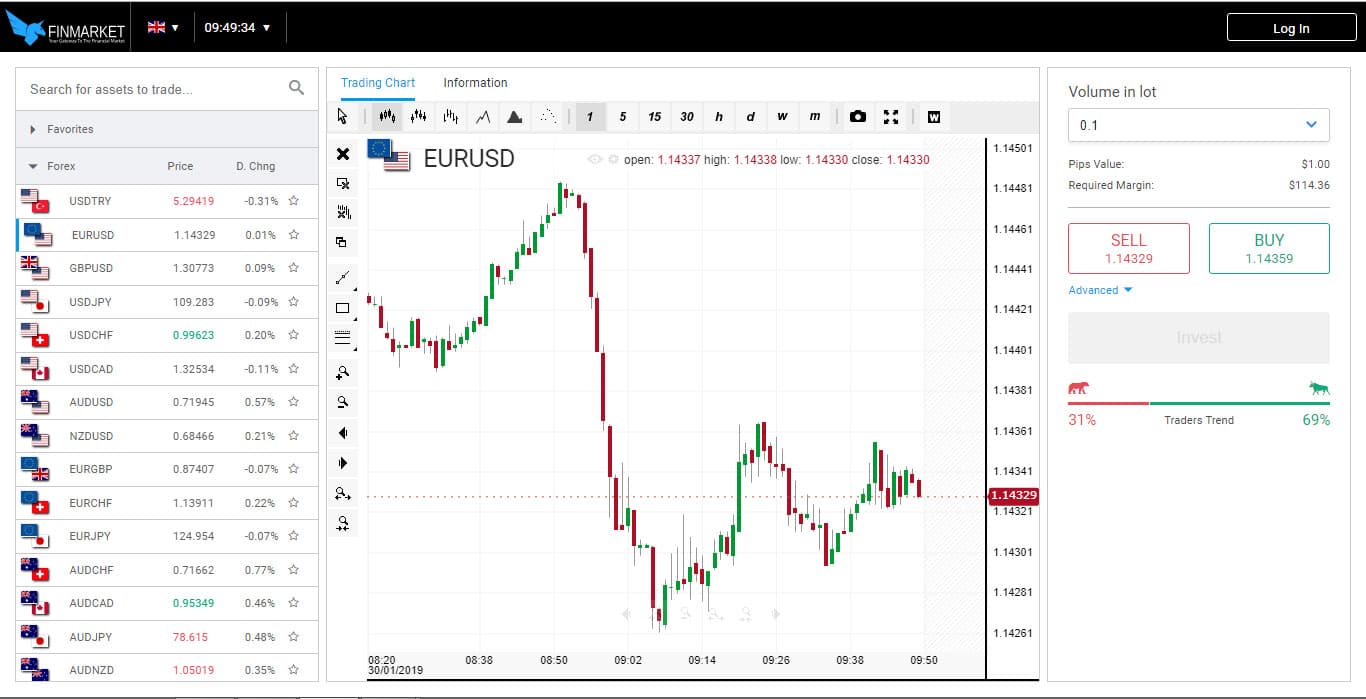This screenshot has width=1366, height=699.
Task: Click the overlapping-squares tool in left toolbar
Action: click(x=343, y=242)
